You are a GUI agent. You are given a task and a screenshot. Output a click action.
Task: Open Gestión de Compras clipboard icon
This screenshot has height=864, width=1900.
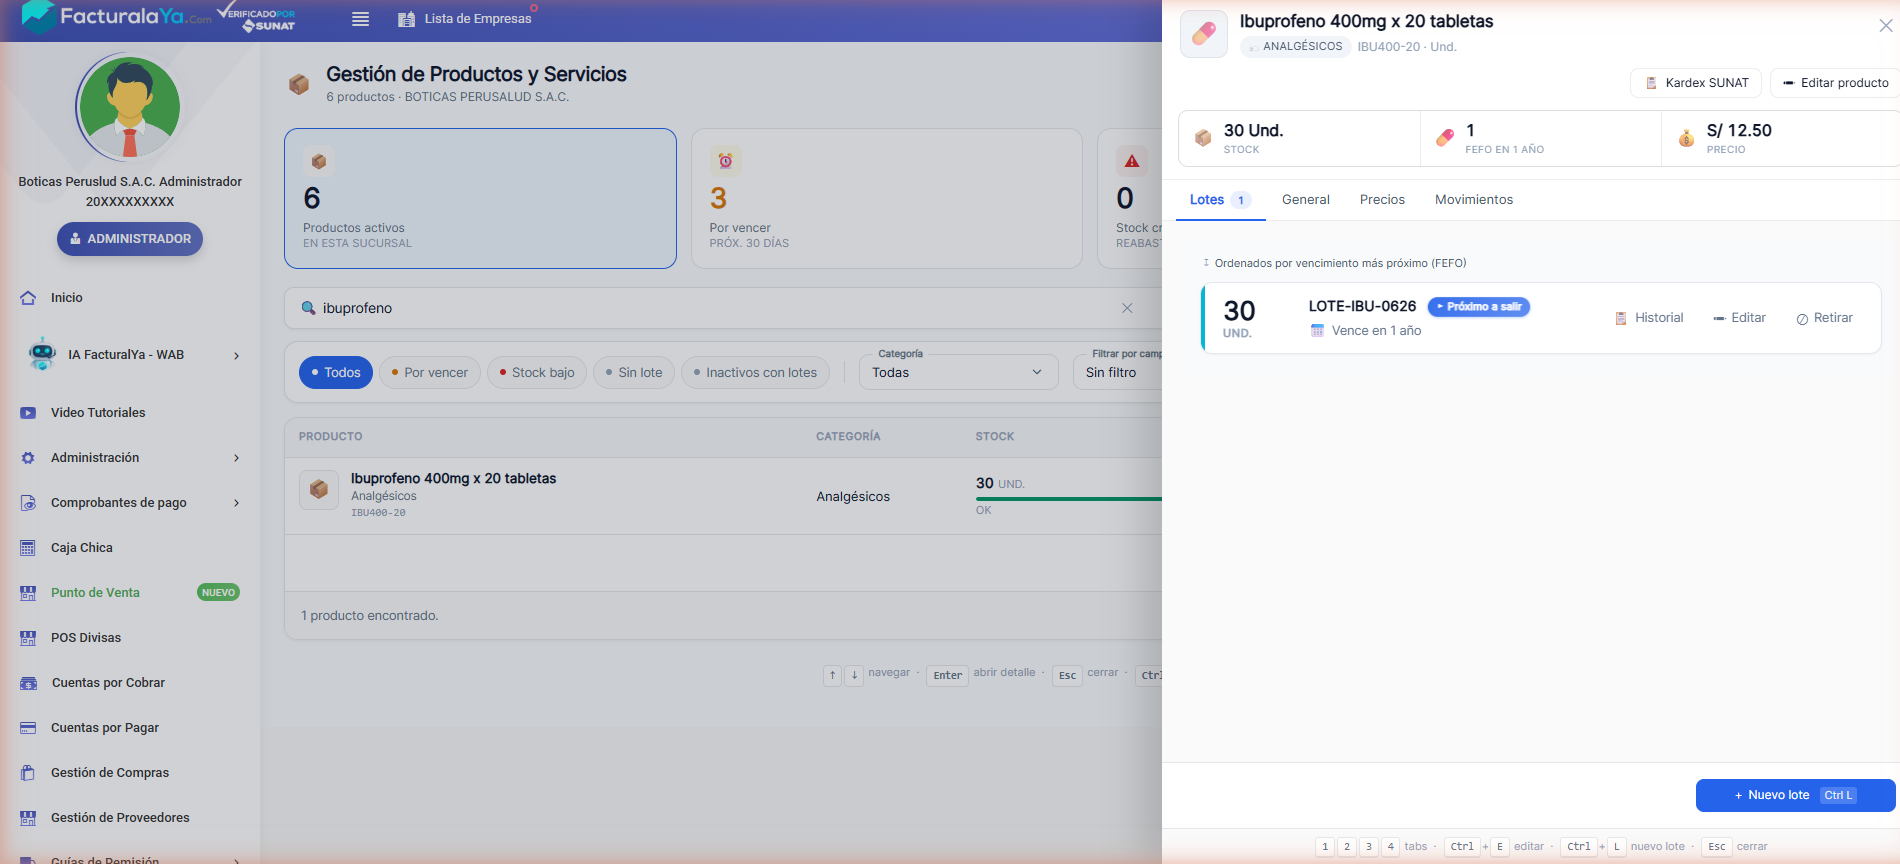(28, 773)
